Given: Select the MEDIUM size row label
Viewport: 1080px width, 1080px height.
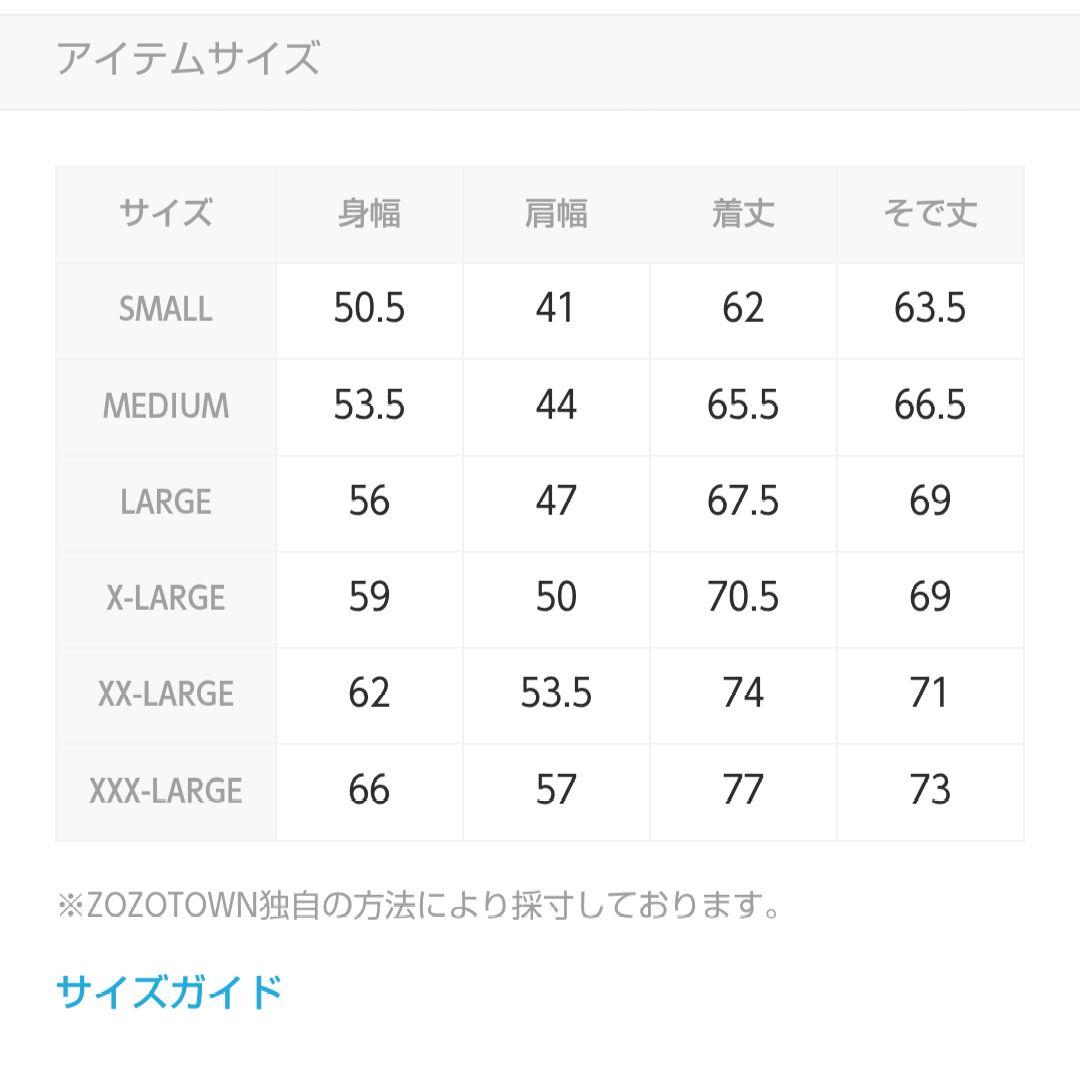Looking at the screenshot, I should point(165,406).
